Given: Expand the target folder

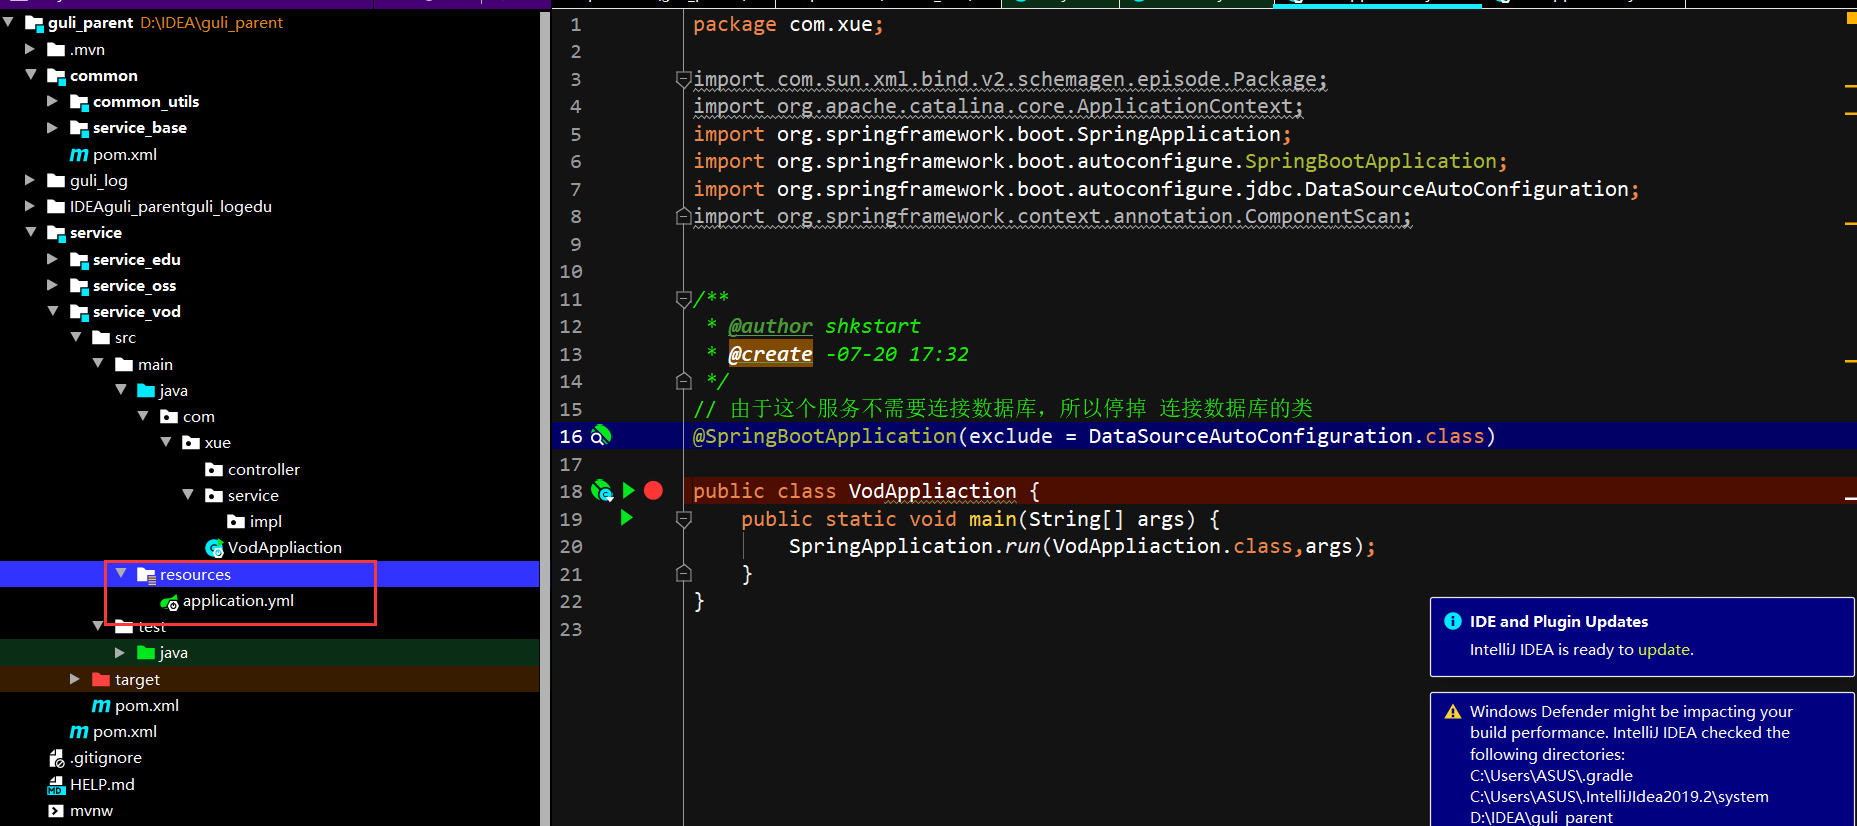Looking at the screenshot, I should click(75, 679).
